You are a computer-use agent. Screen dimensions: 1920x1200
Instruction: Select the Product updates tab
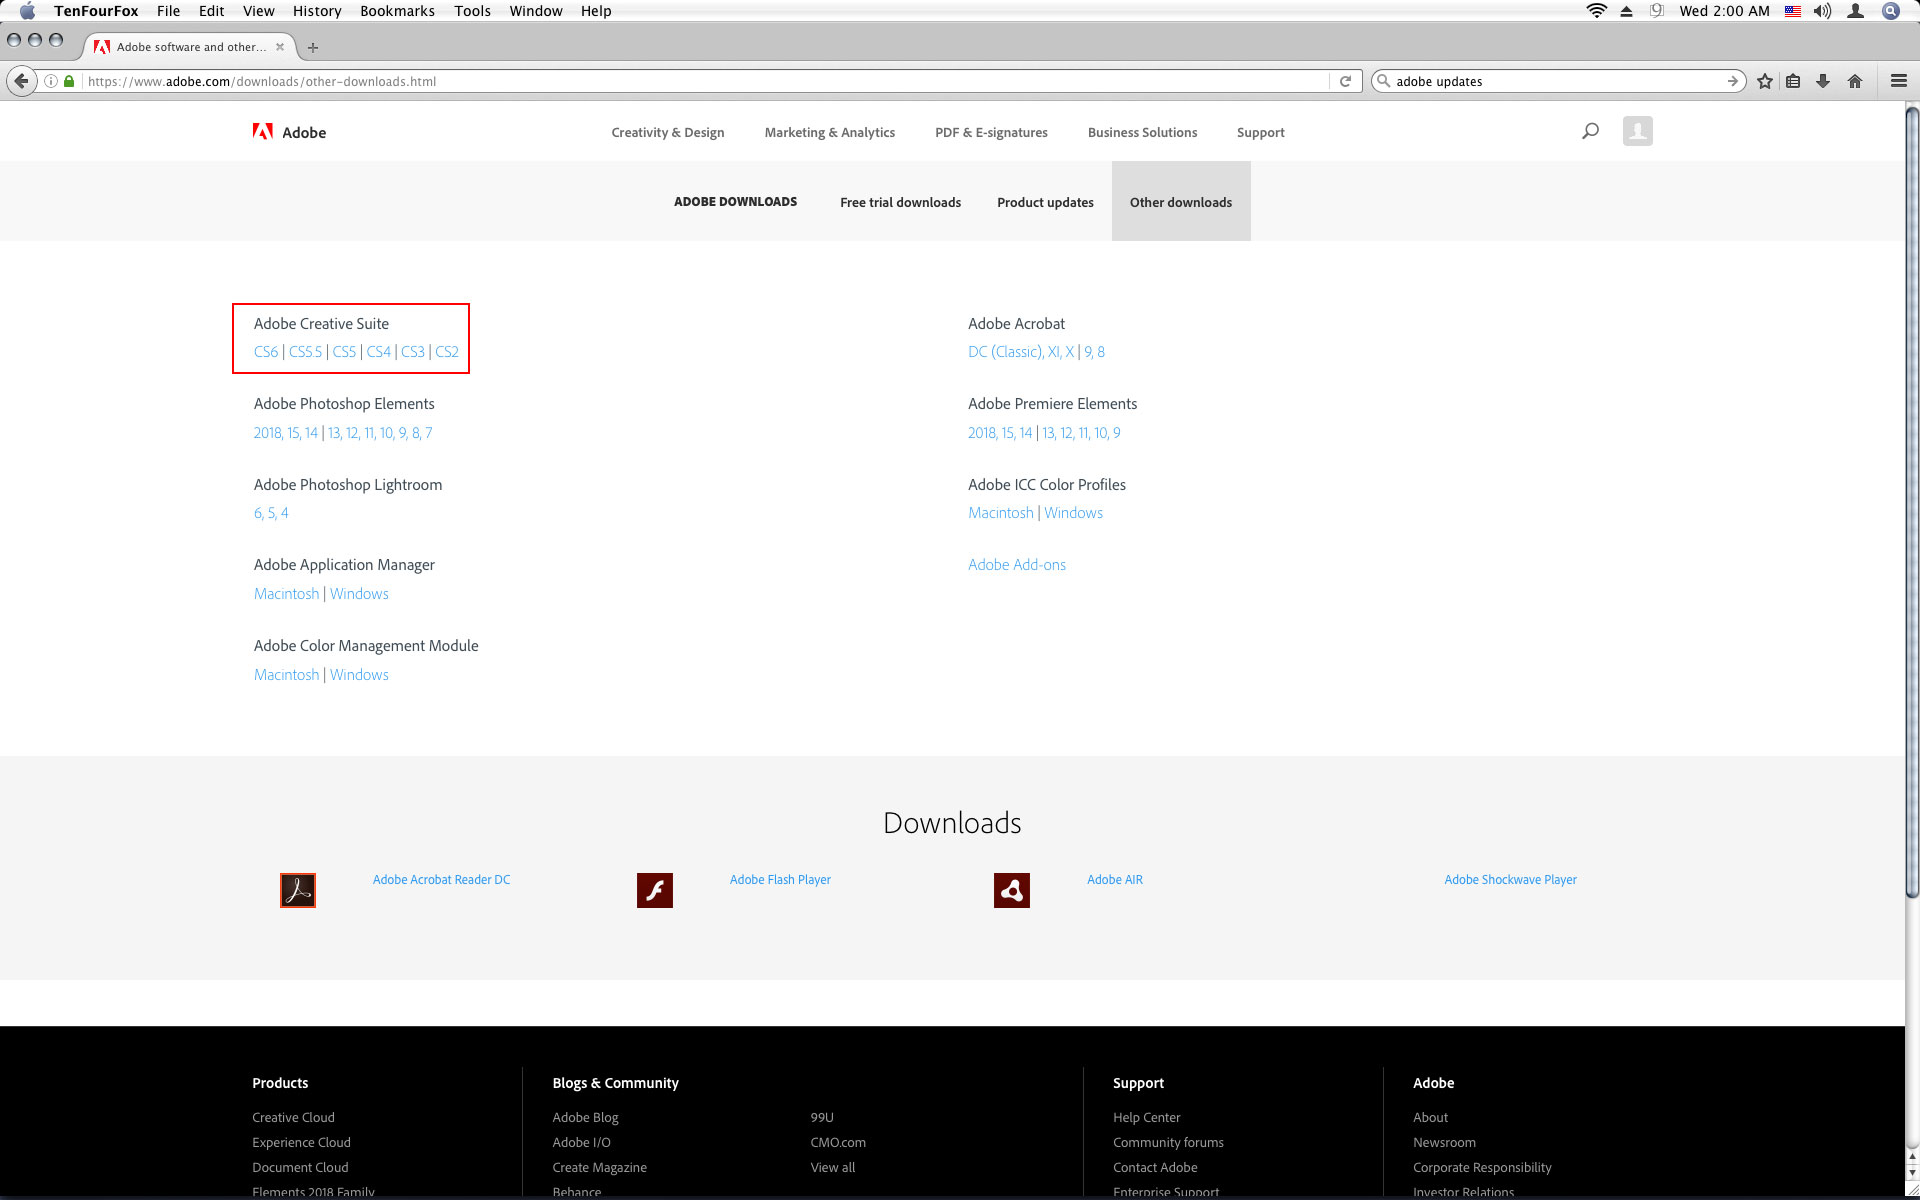(x=1045, y=200)
